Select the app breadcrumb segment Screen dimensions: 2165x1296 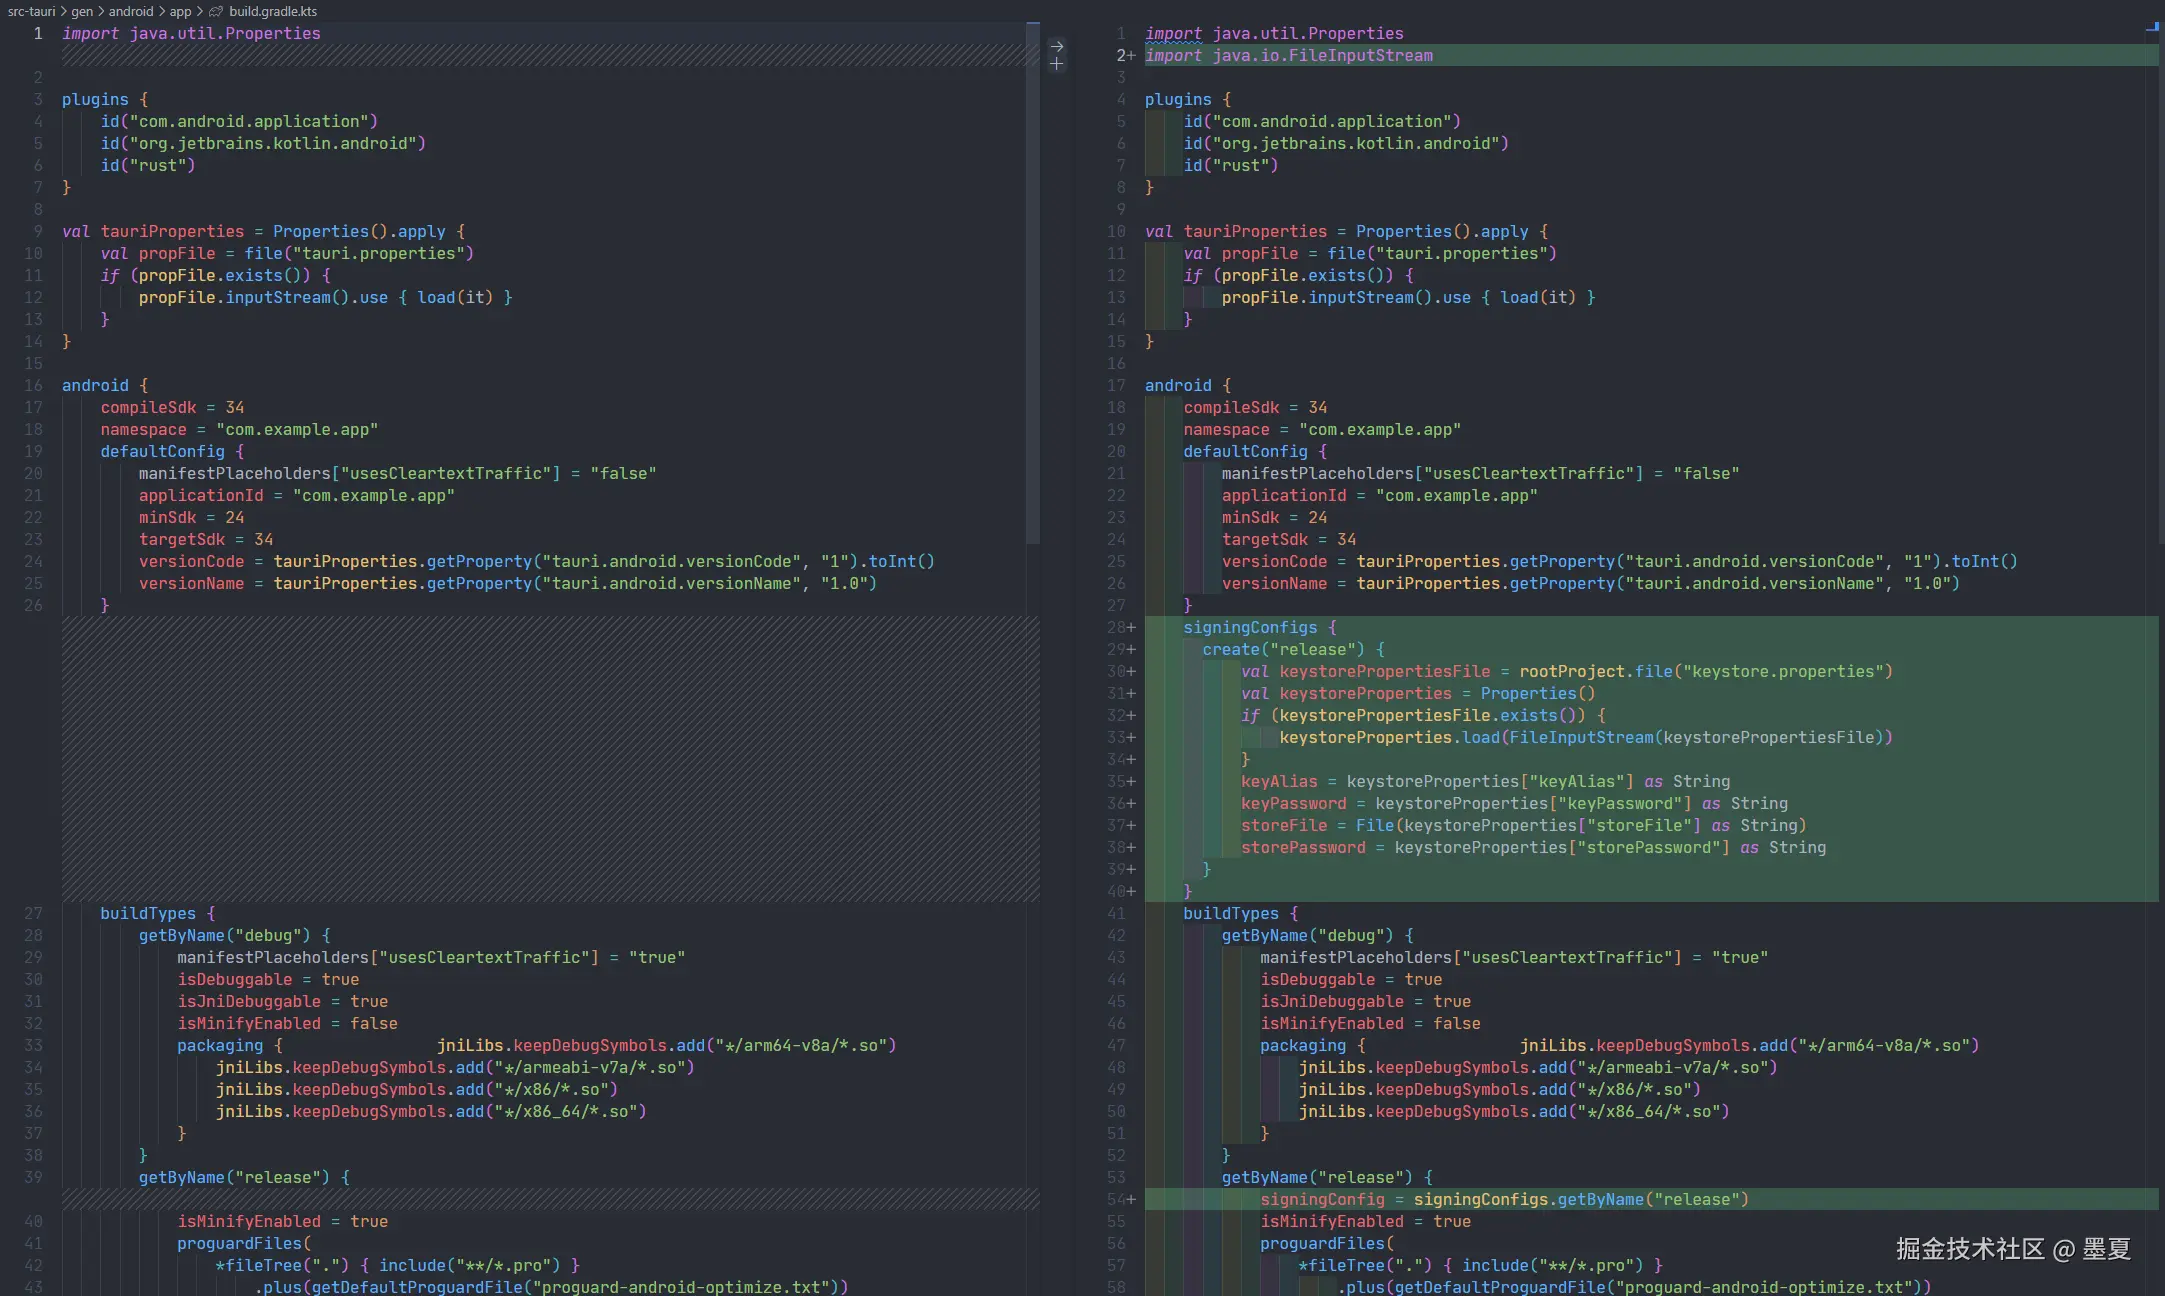click(x=180, y=11)
